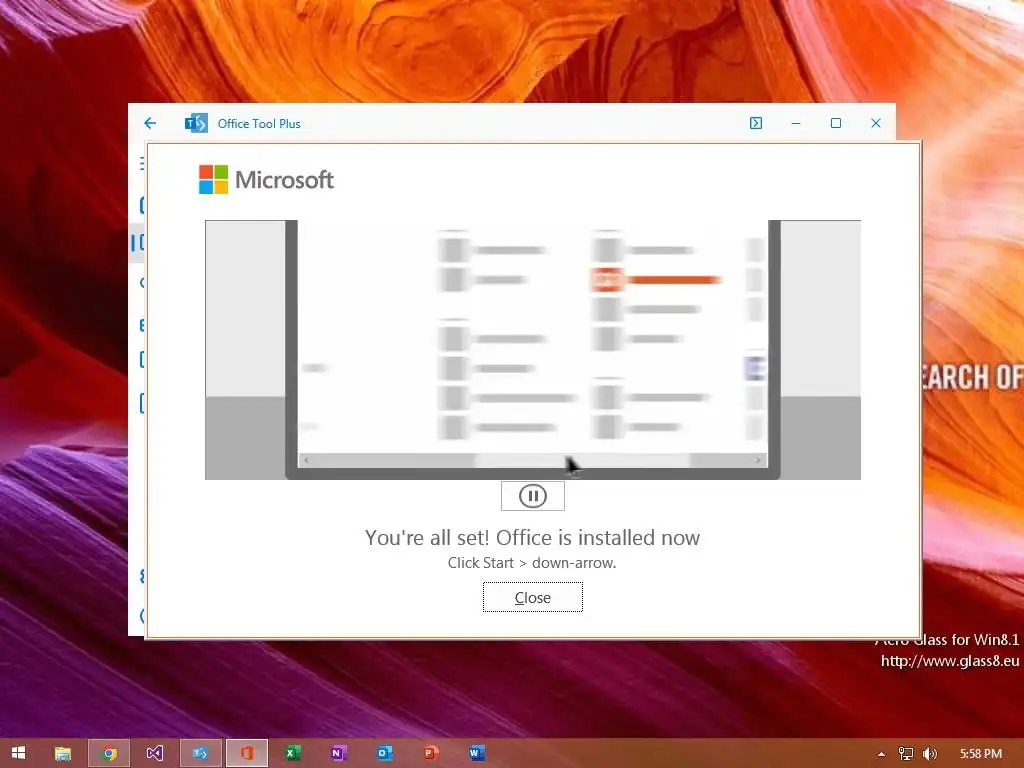Open OneNote from the taskbar

pos(338,753)
